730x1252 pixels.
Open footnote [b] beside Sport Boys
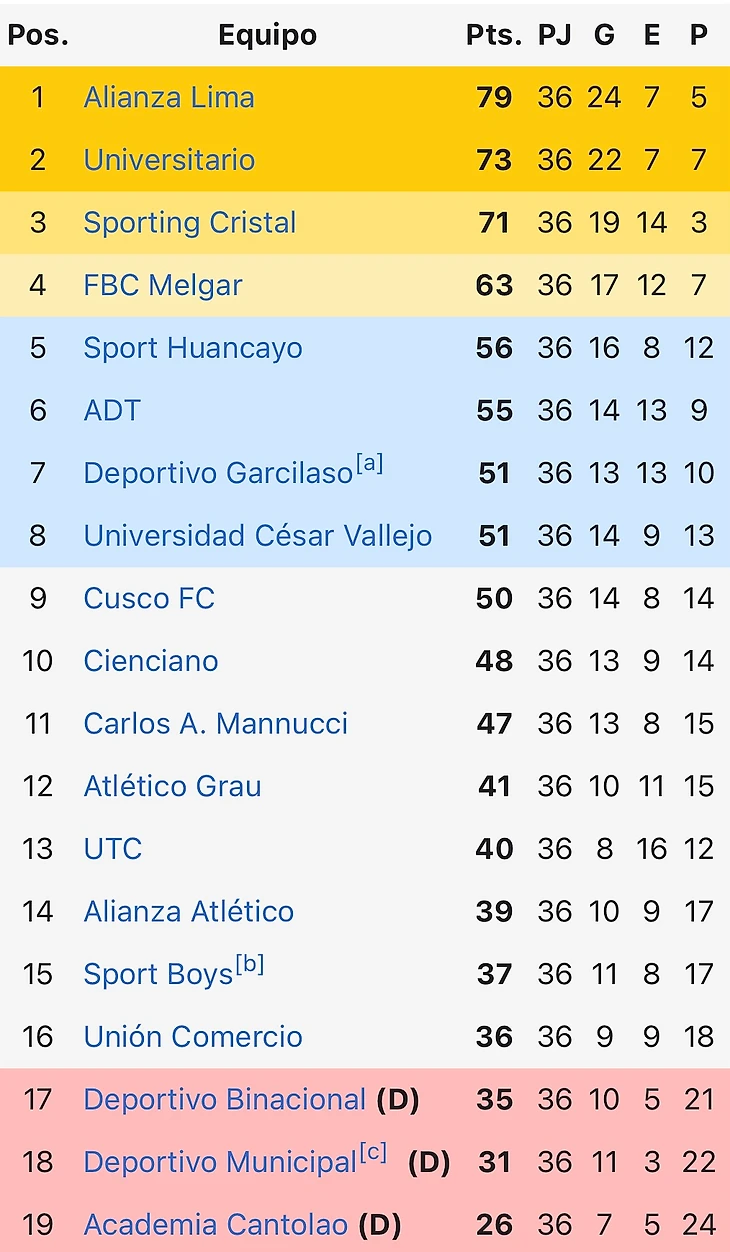[x=249, y=966]
